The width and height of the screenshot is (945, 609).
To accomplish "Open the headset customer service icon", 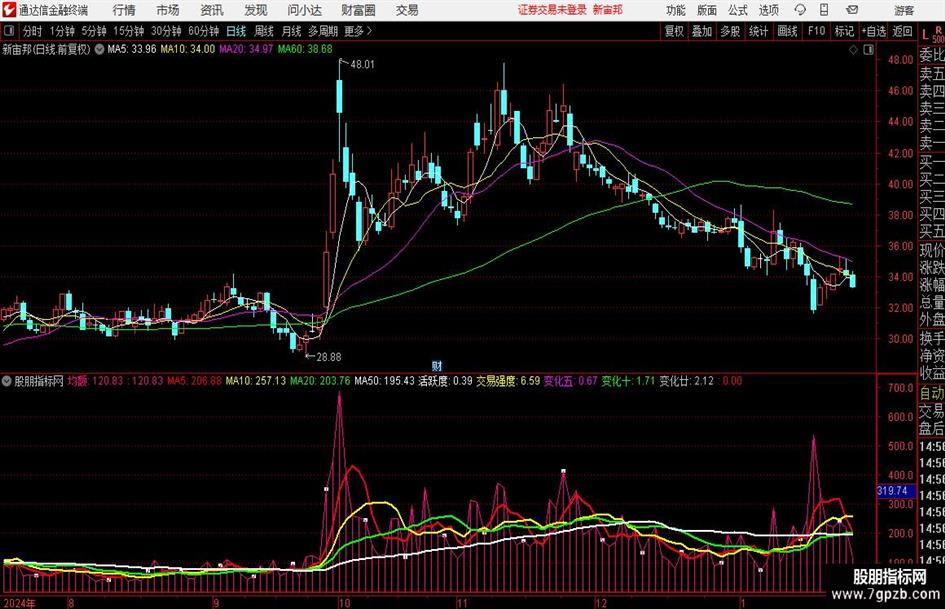I will pyautogui.click(x=800, y=10).
